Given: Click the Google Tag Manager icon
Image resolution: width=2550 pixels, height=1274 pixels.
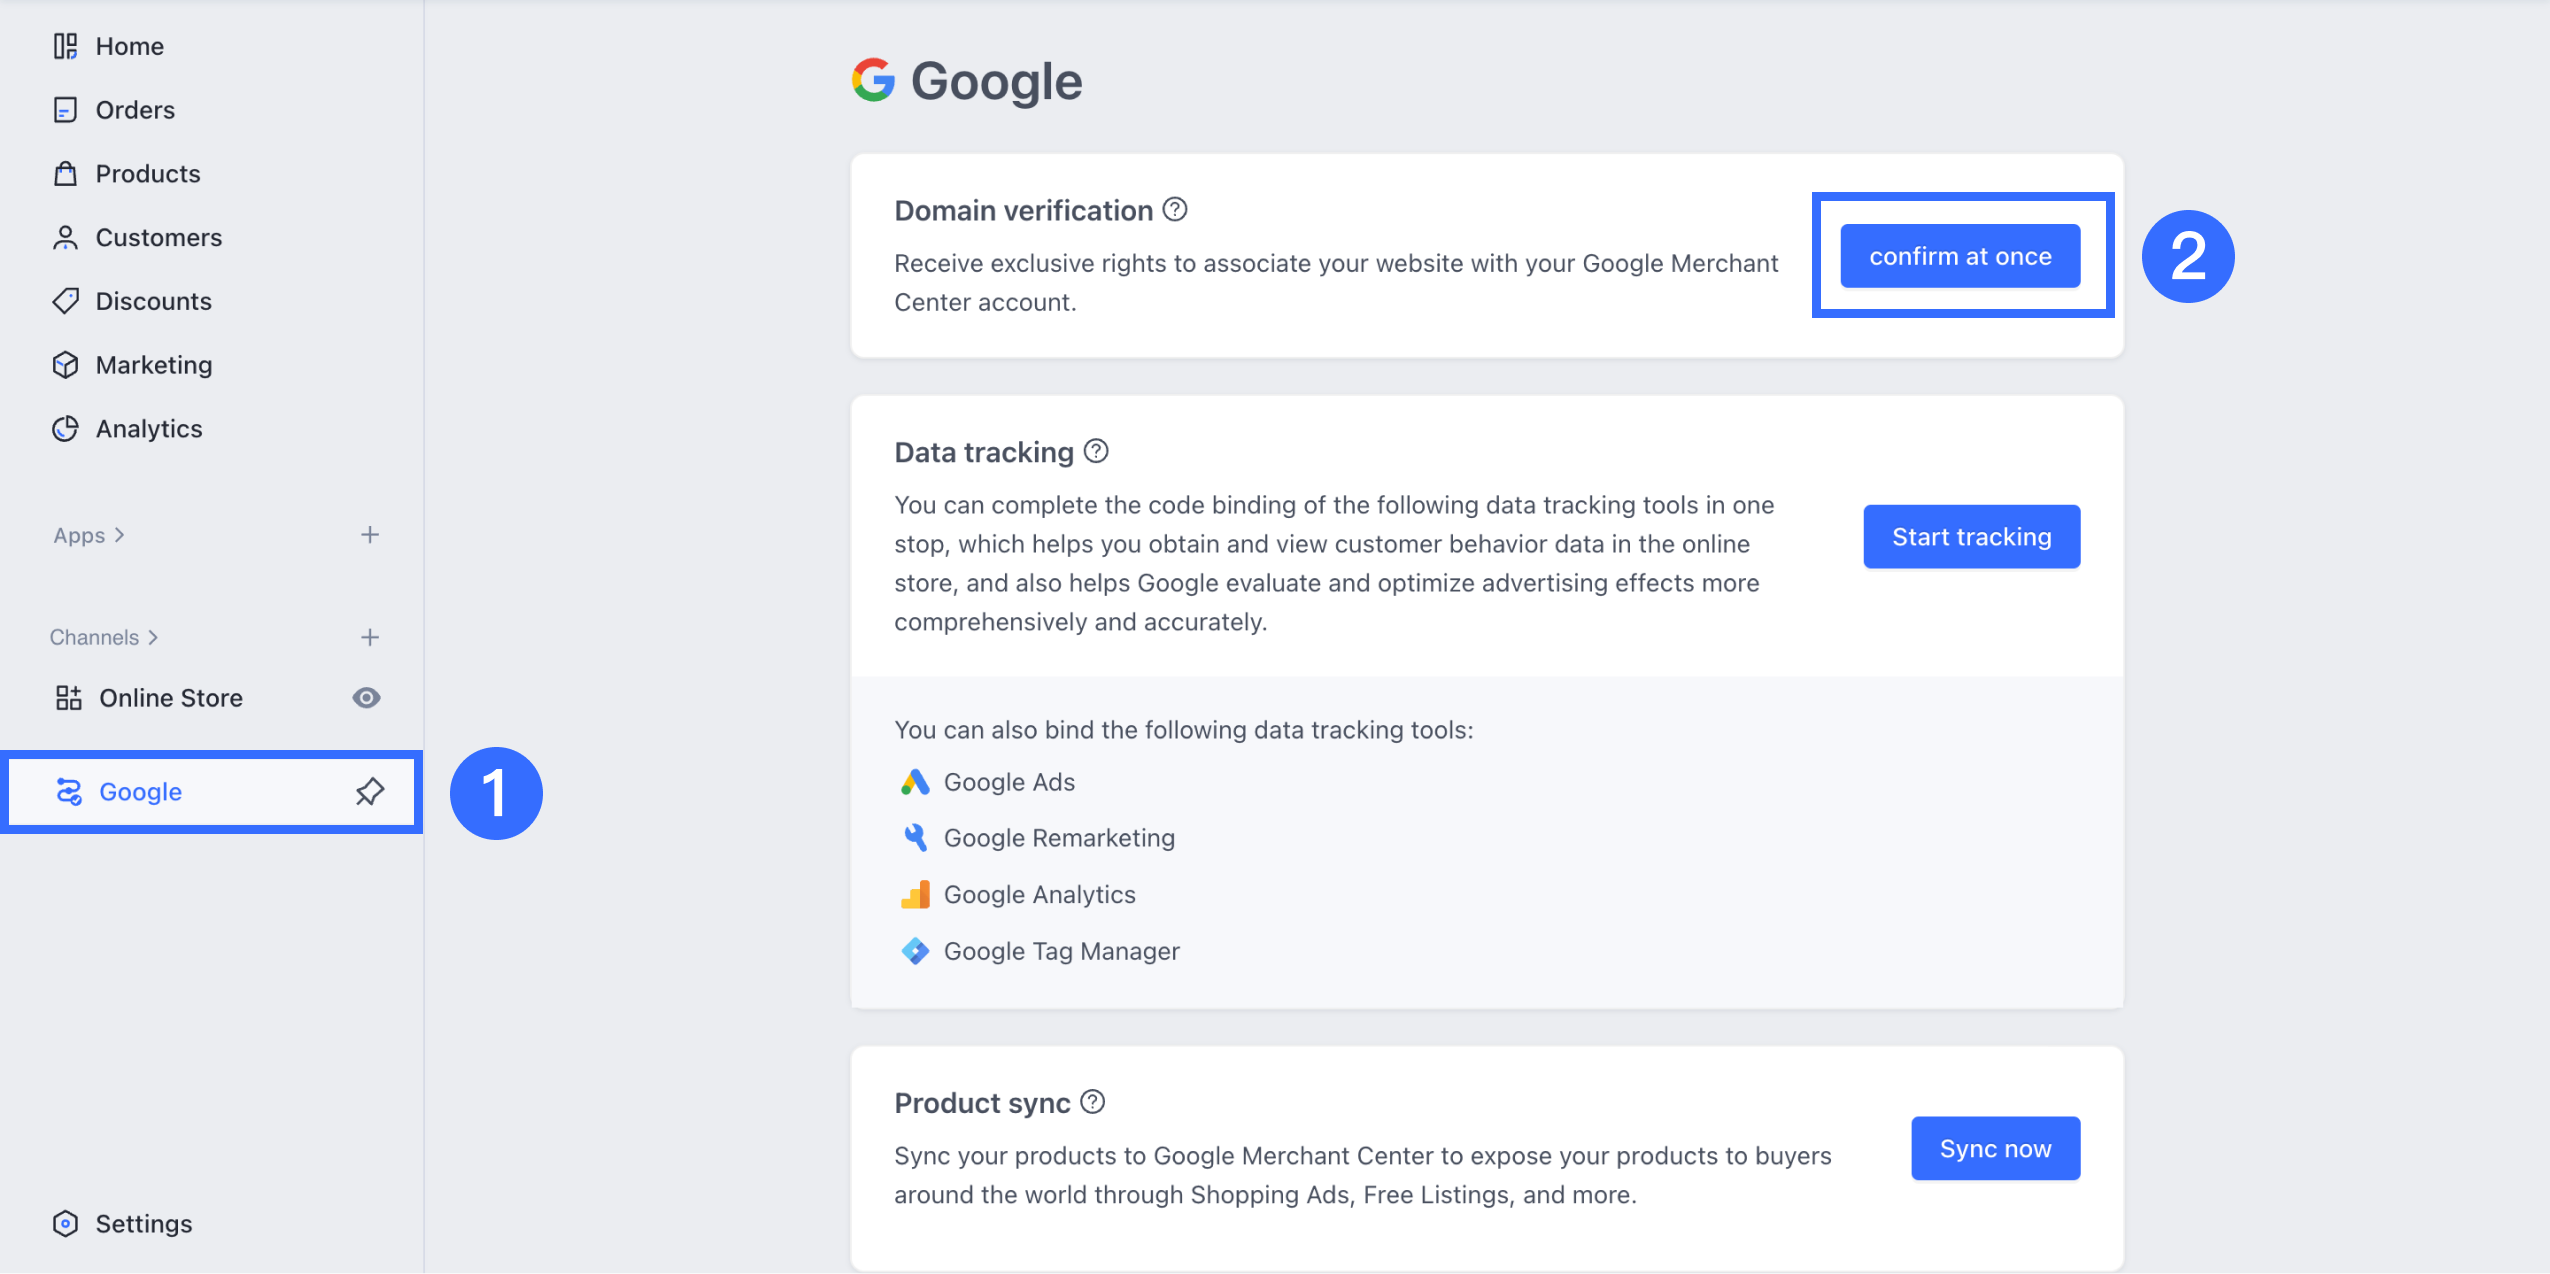Looking at the screenshot, I should click(x=915, y=951).
